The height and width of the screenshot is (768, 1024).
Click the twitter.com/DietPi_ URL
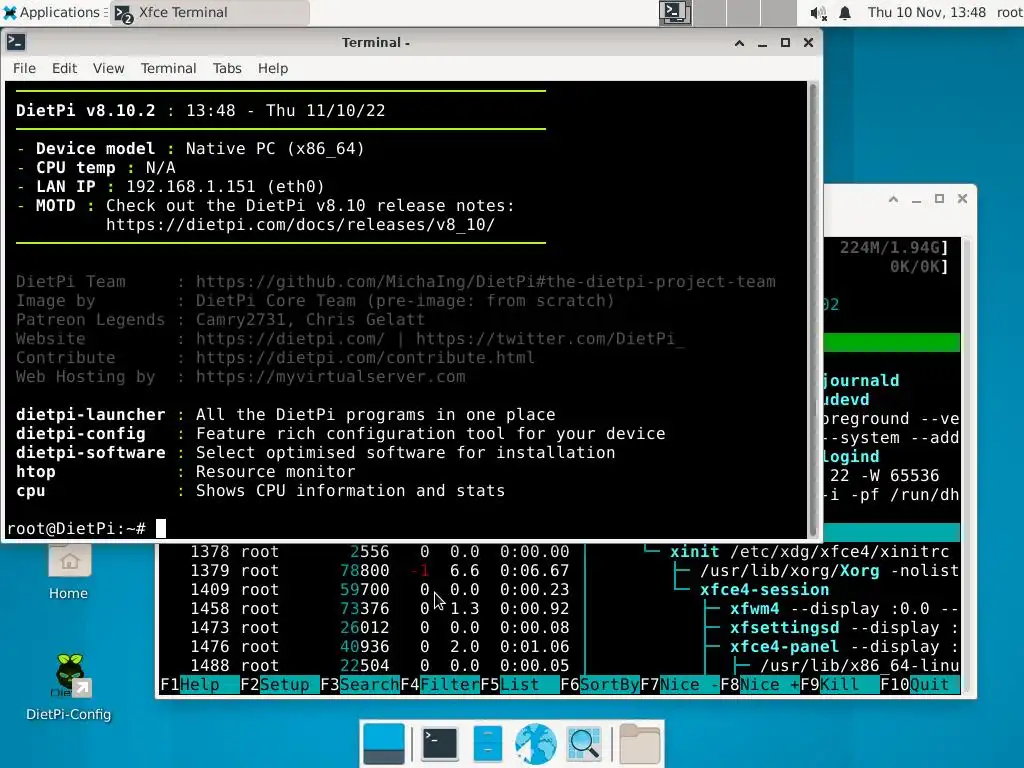coord(550,338)
